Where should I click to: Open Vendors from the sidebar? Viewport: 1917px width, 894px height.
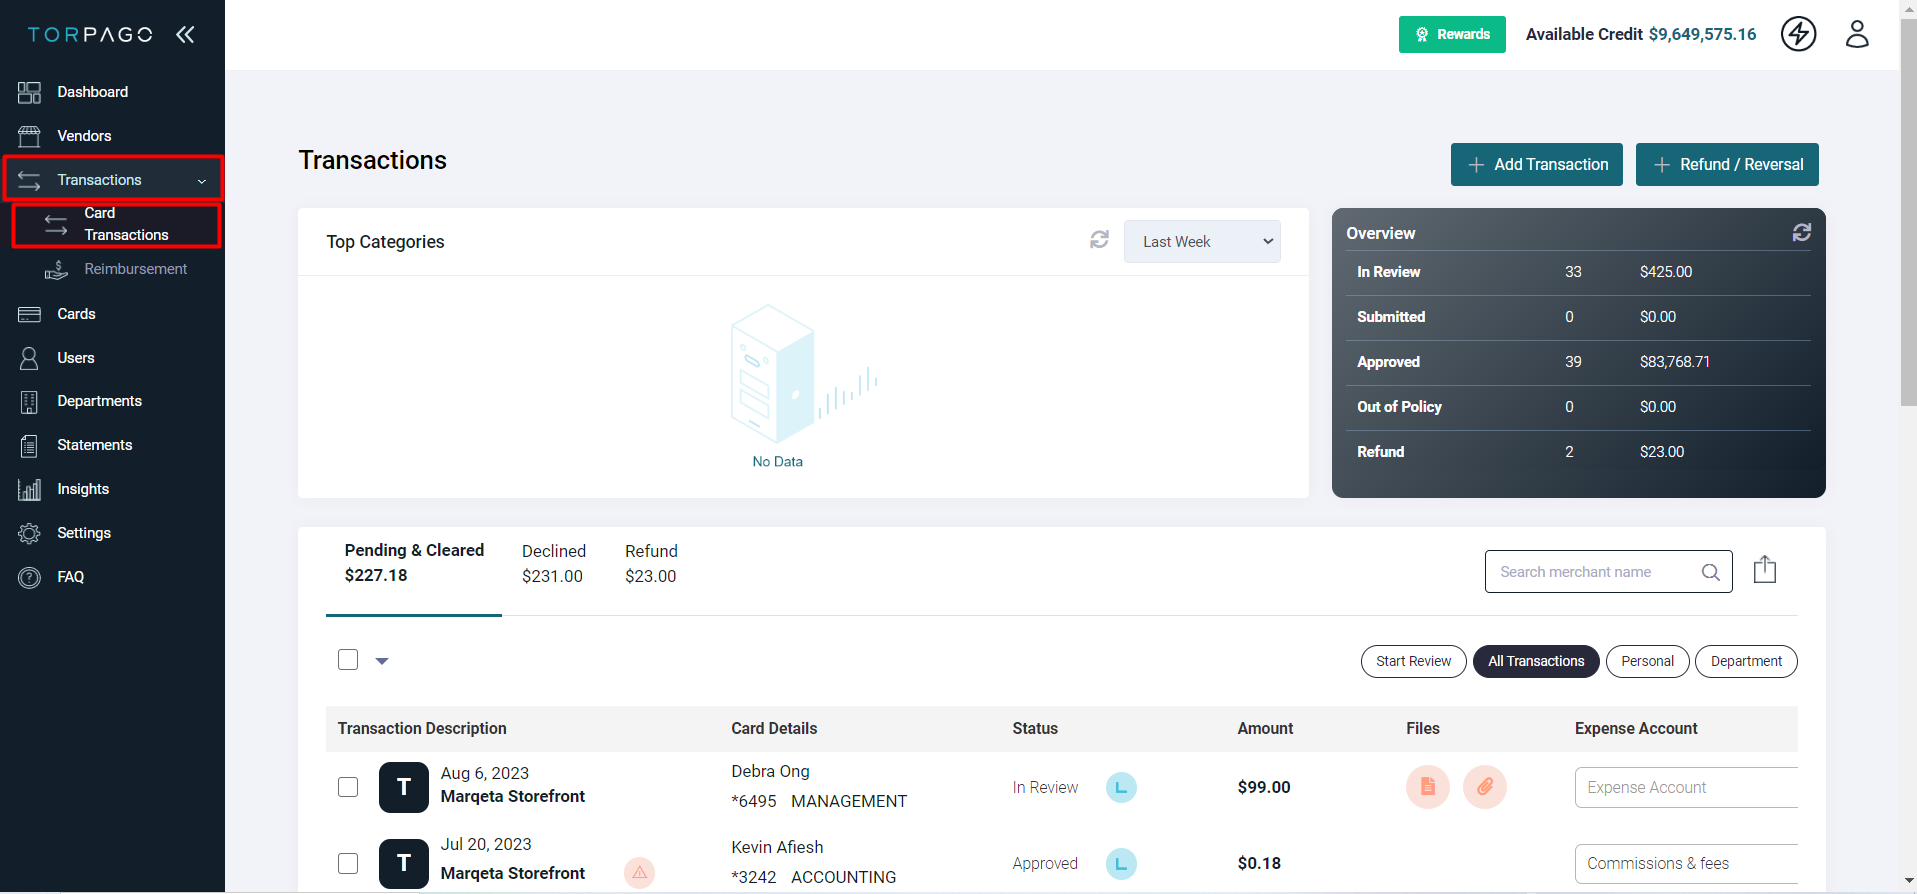[84, 136]
